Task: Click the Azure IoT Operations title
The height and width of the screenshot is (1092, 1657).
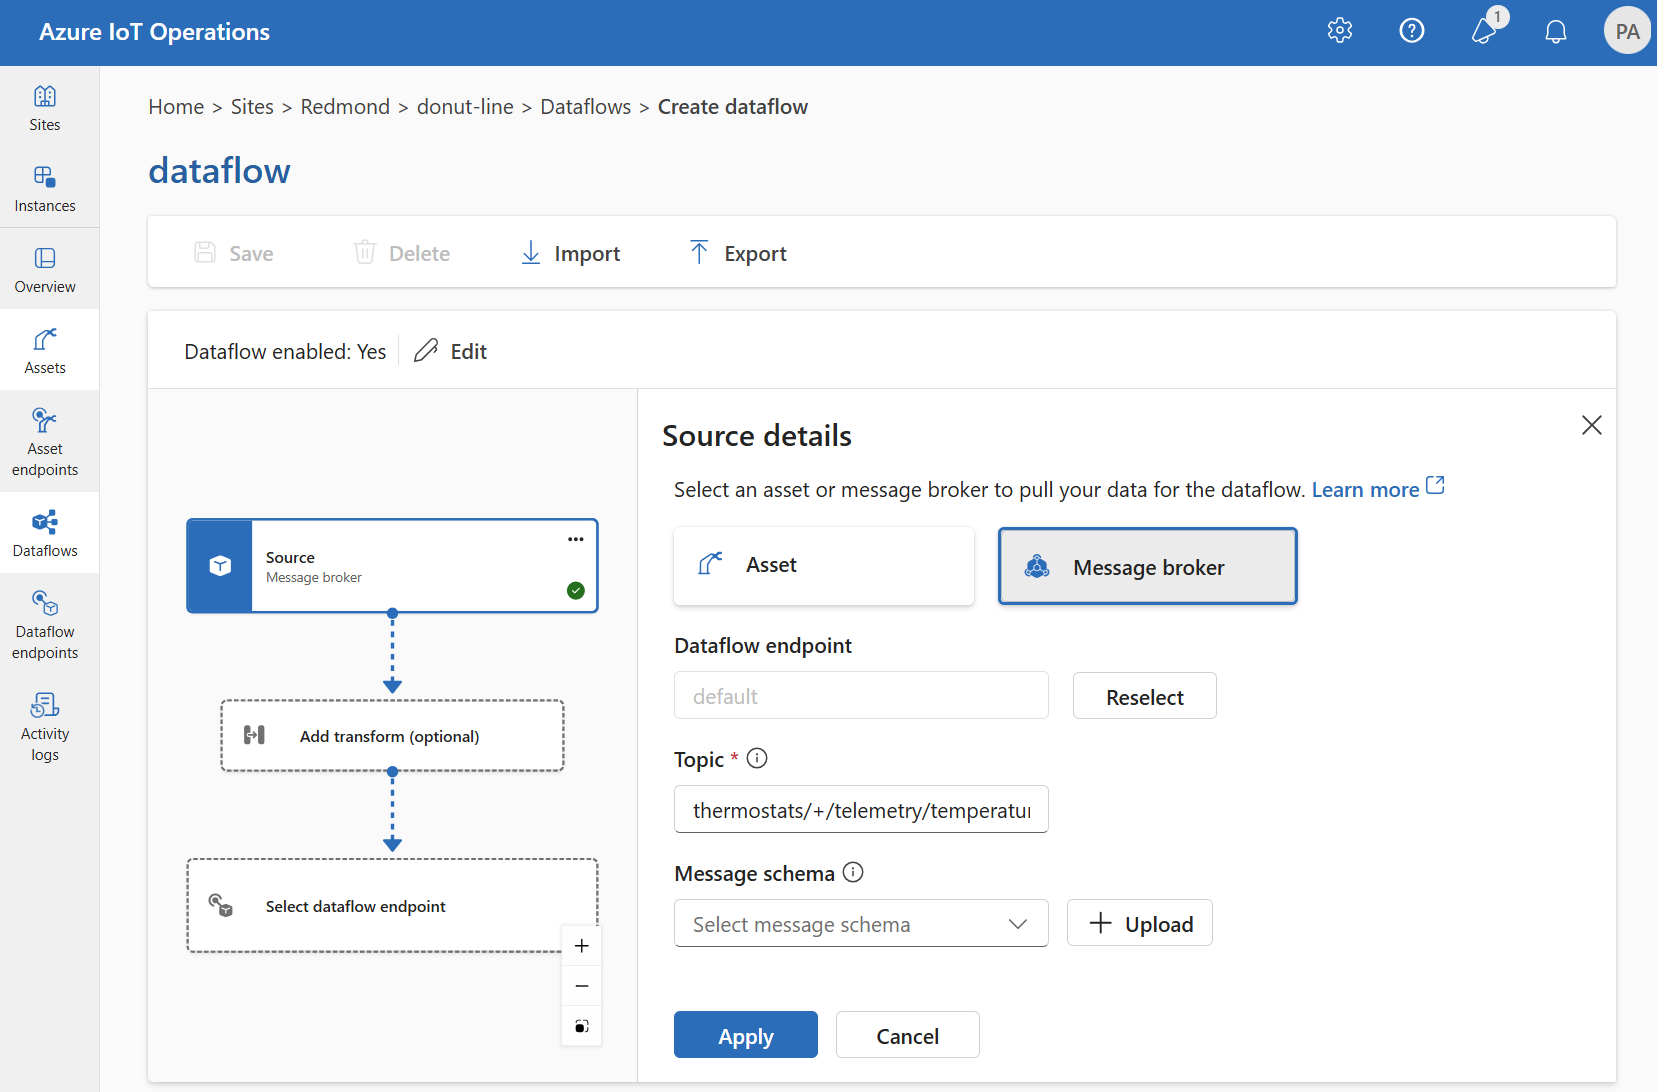Action: click(155, 32)
